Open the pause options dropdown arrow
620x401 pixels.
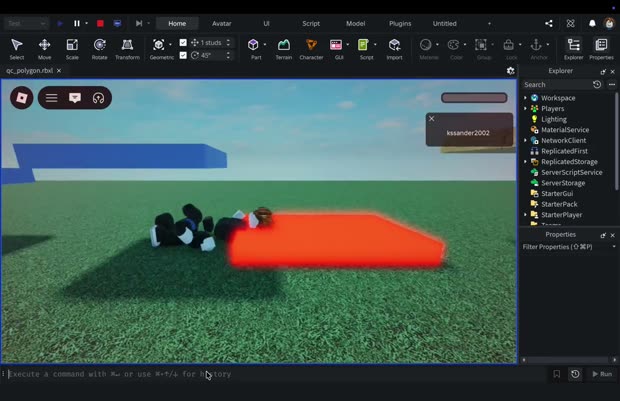coord(87,23)
